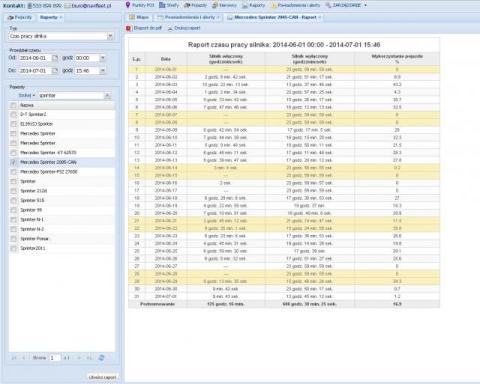
Task: Click the search field trigger button
Action: click(107, 96)
